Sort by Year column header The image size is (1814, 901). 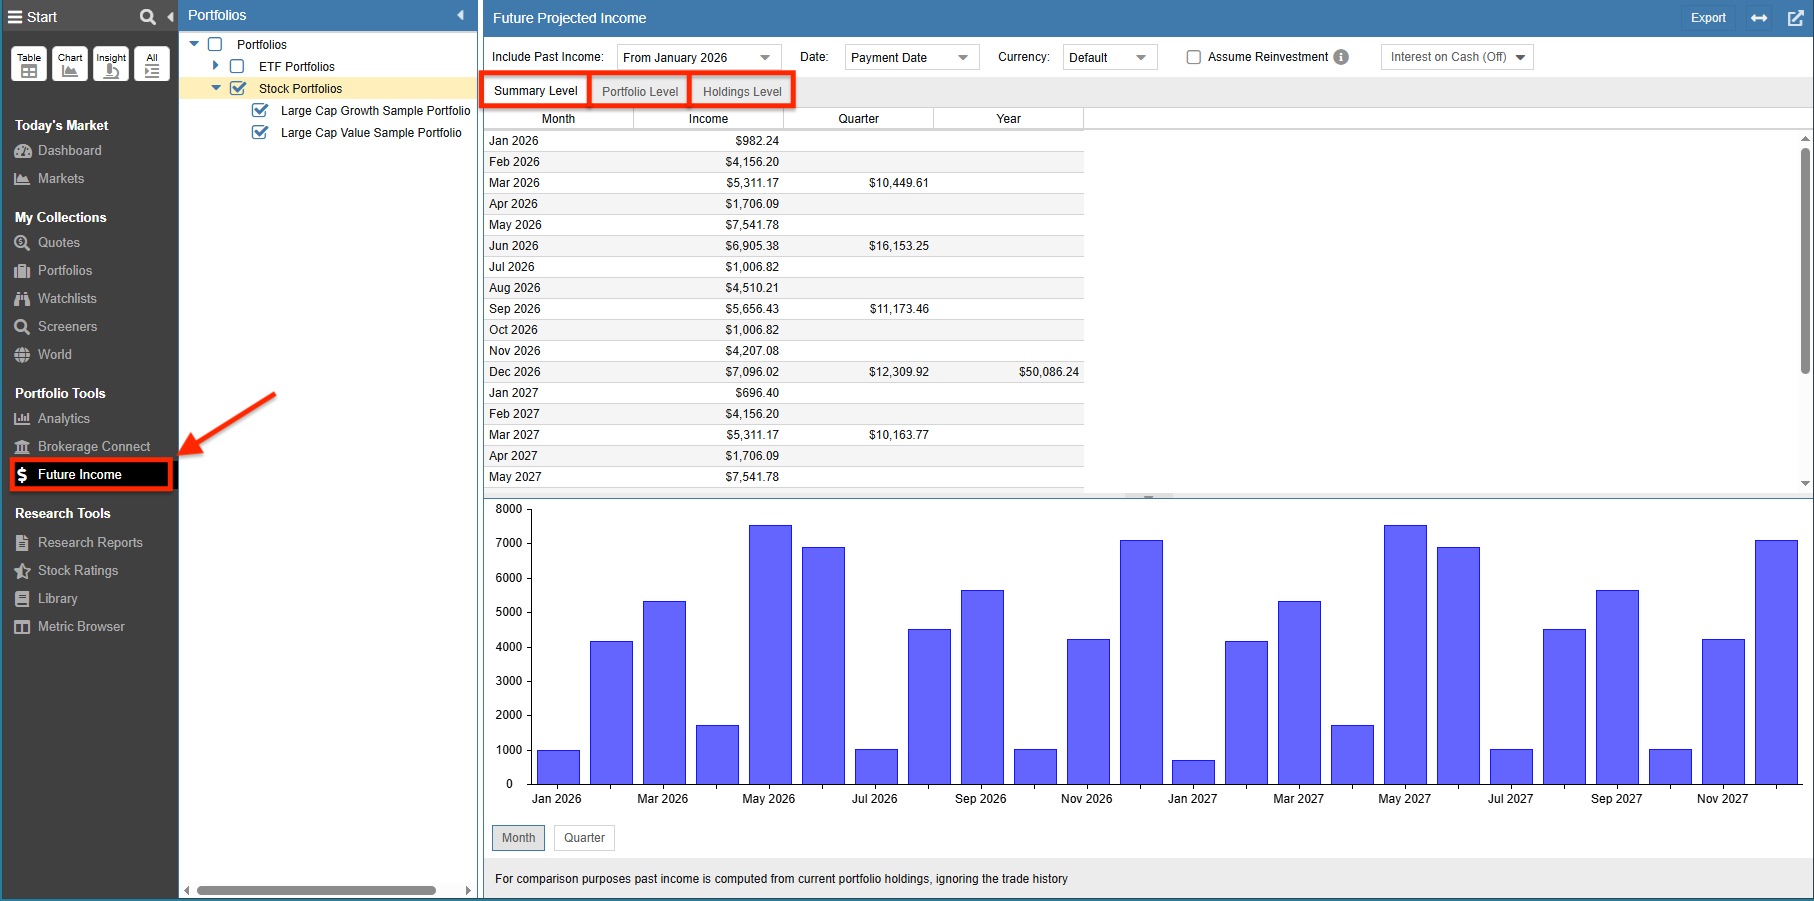pyautogui.click(x=1008, y=119)
